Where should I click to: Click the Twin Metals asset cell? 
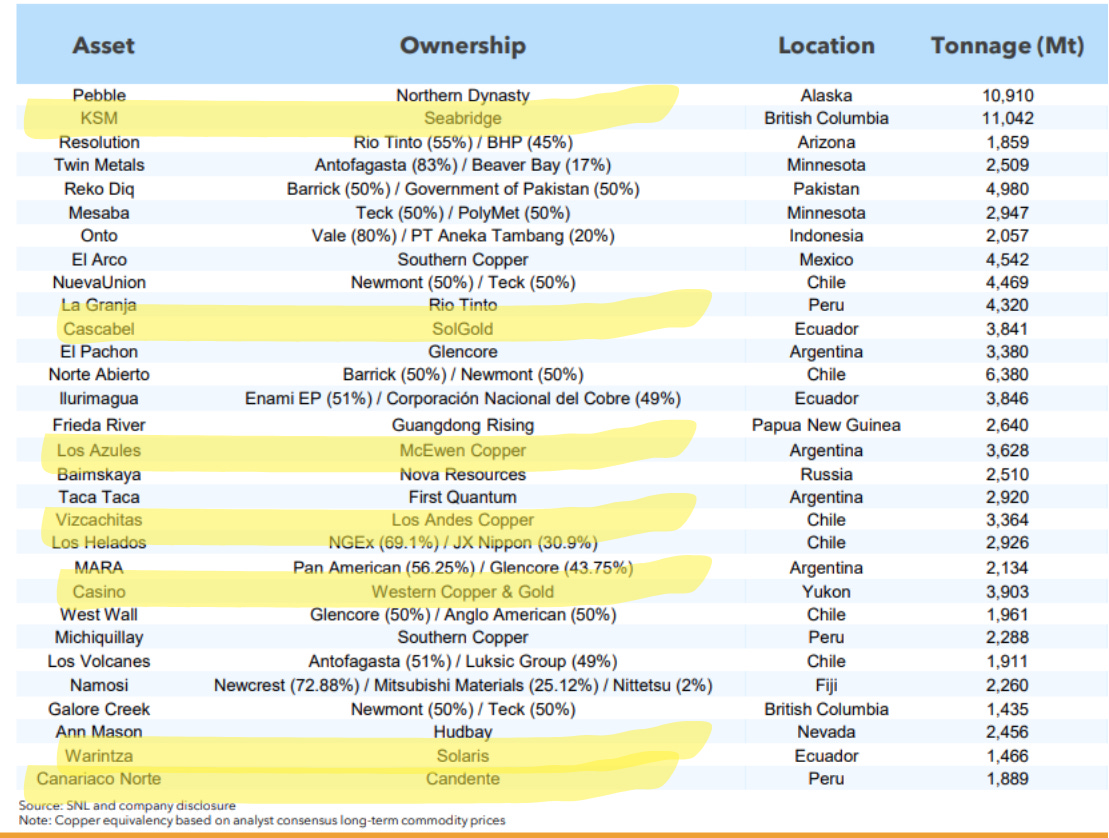[x=99, y=165]
